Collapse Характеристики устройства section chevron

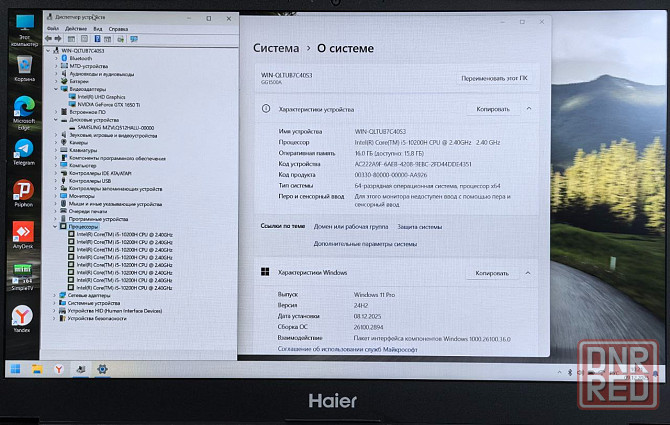pyautogui.click(x=529, y=108)
